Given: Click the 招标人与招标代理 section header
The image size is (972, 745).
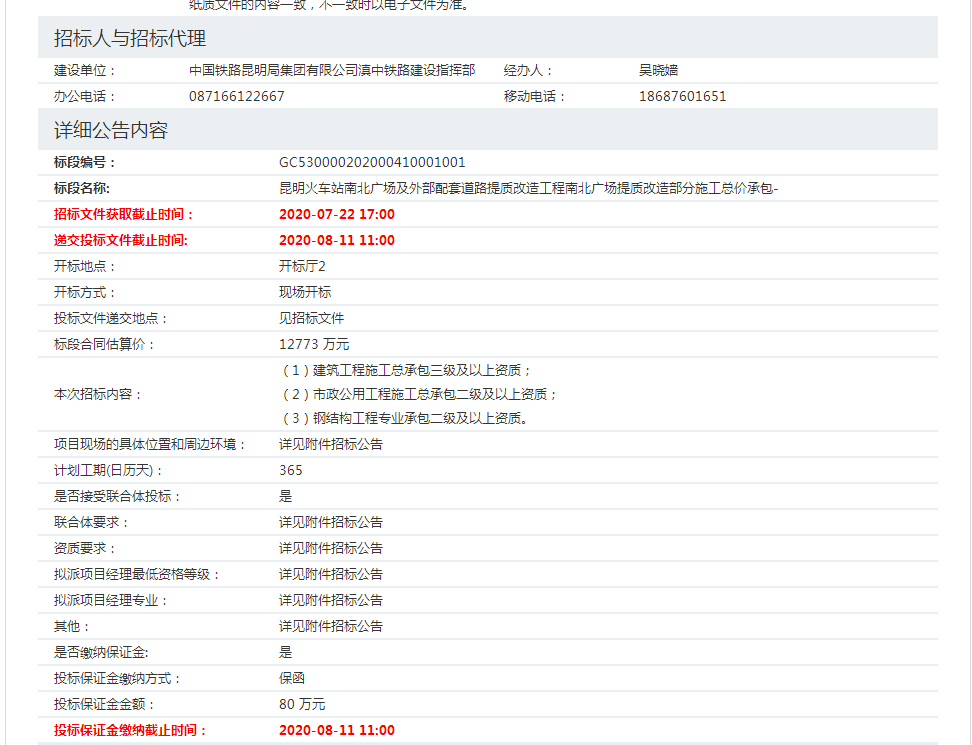Looking at the screenshot, I should point(130,39).
